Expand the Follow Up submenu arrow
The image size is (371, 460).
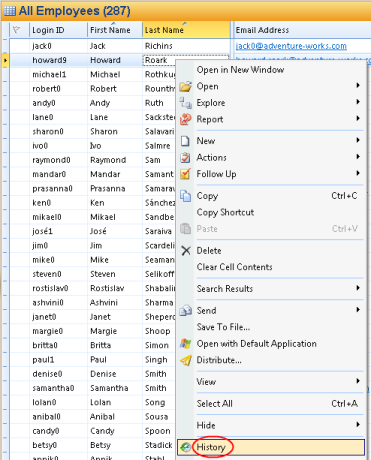tap(358, 173)
